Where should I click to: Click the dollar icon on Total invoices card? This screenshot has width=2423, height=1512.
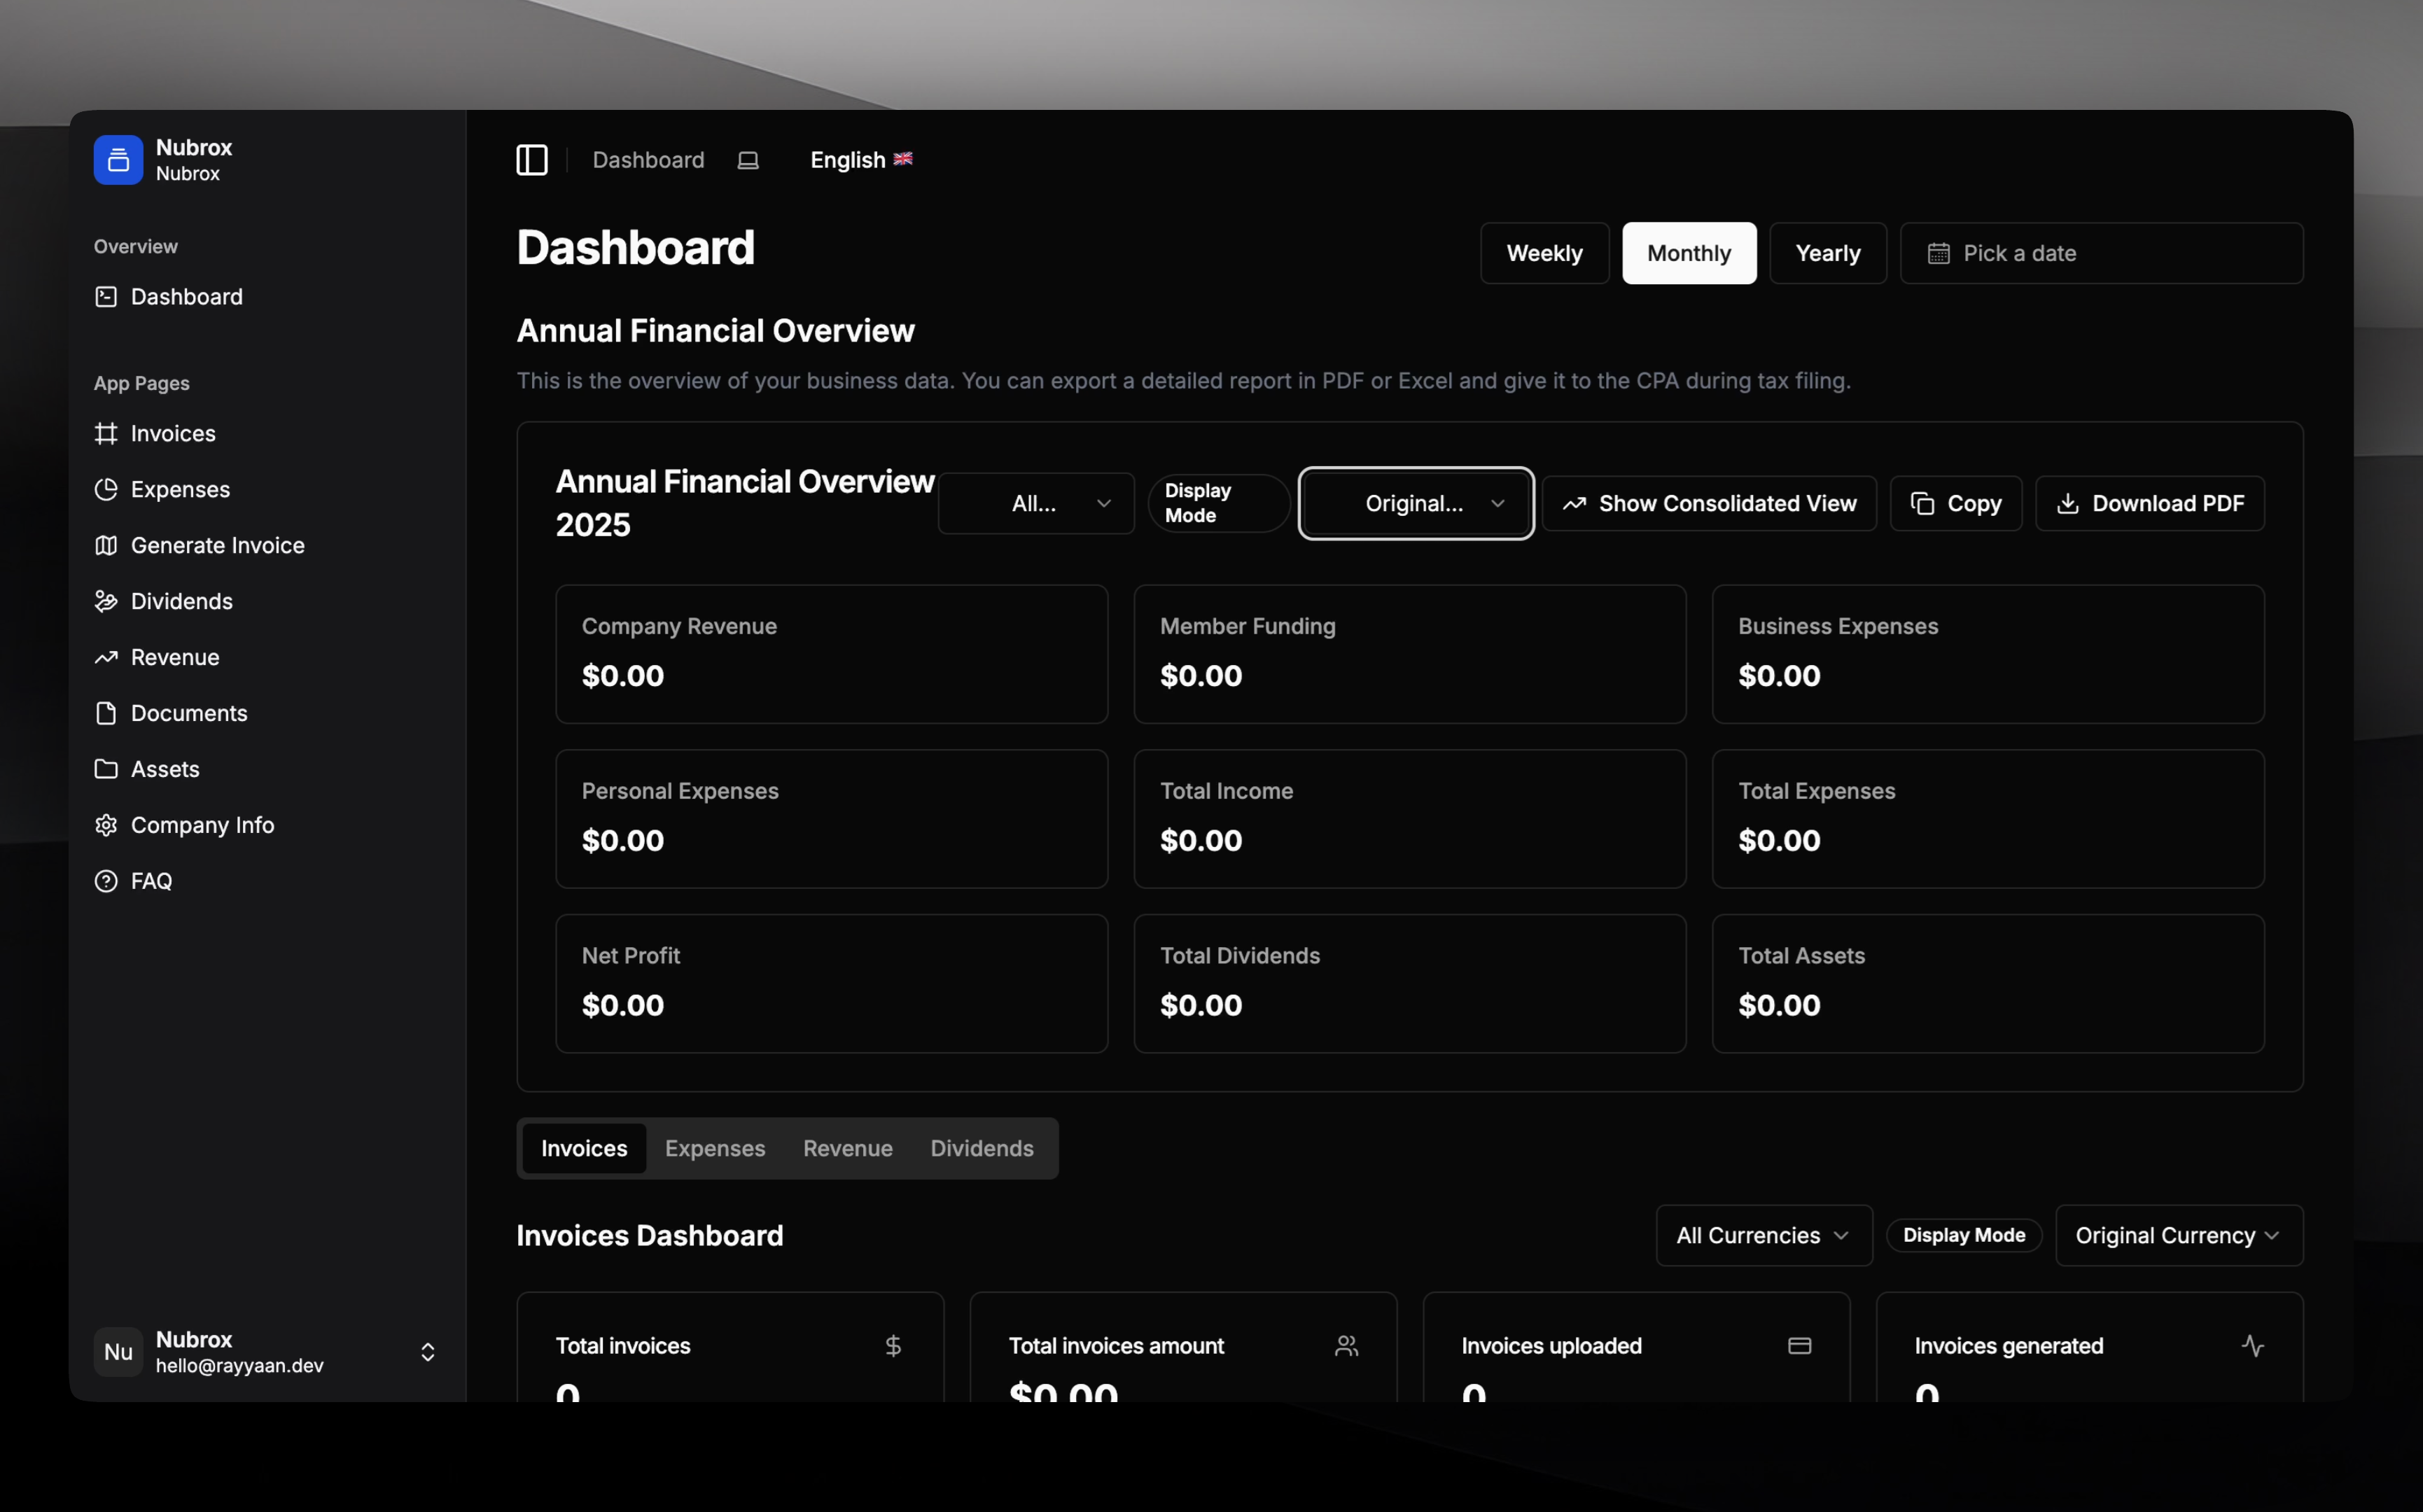(893, 1346)
